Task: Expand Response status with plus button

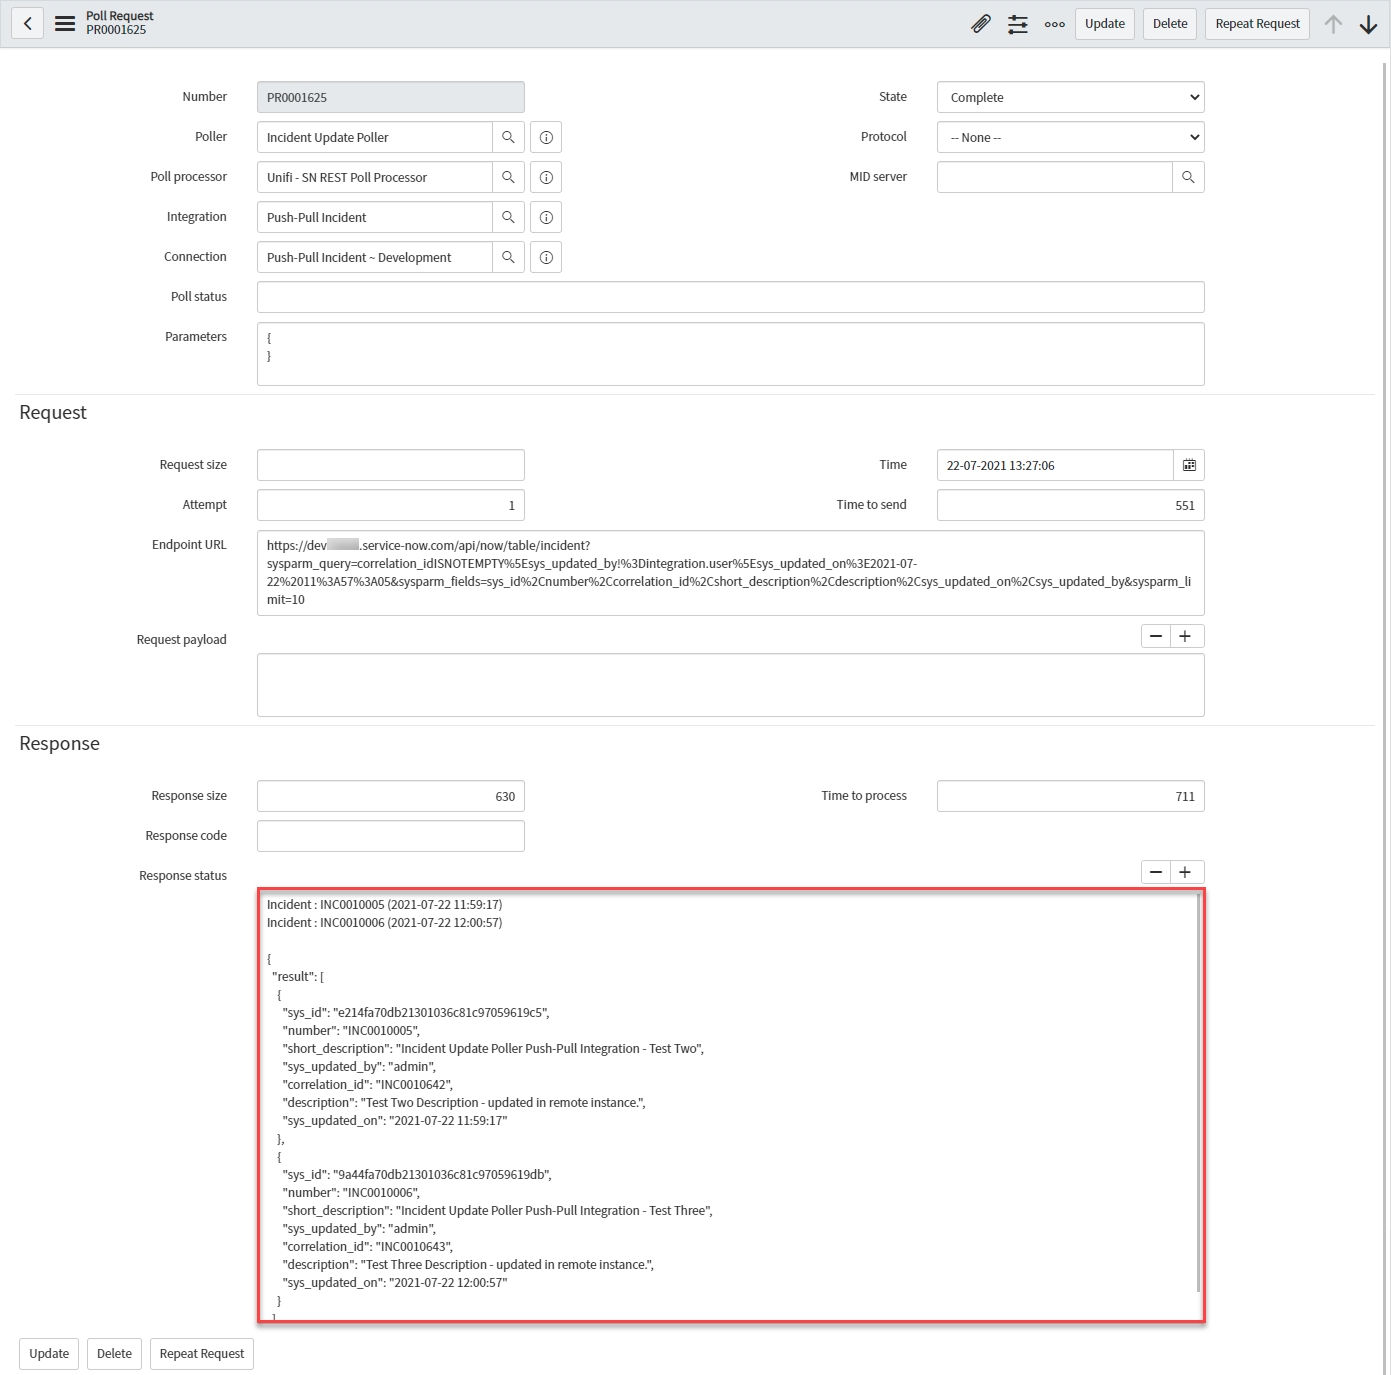Action: [x=1185, y=872]
